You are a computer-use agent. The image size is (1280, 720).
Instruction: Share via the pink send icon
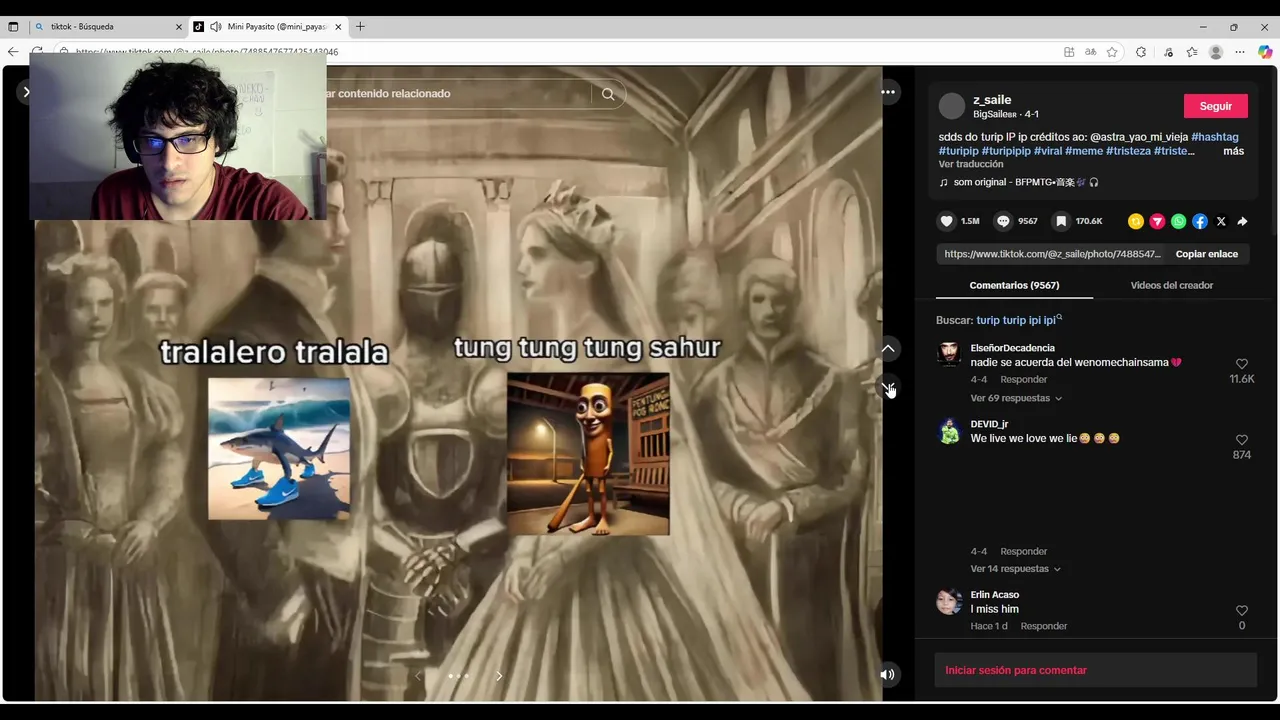(1157, 221)
